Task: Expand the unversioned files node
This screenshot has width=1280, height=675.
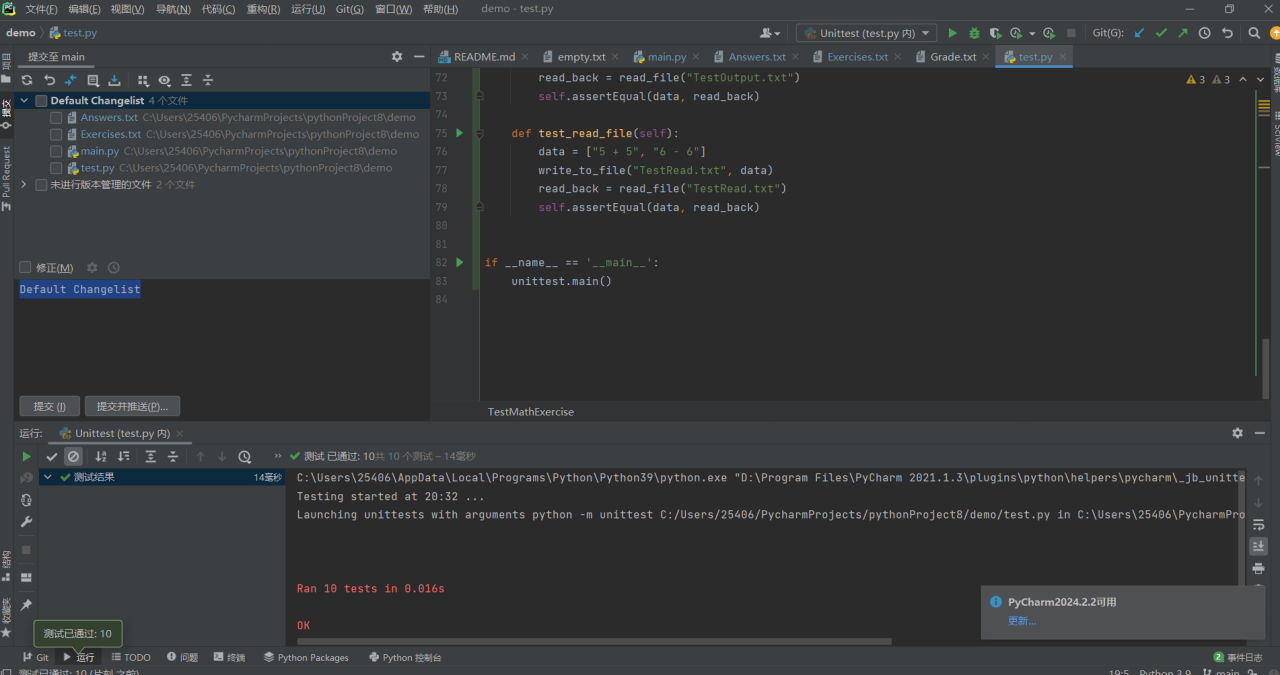Action: click(x=25, y=185)
